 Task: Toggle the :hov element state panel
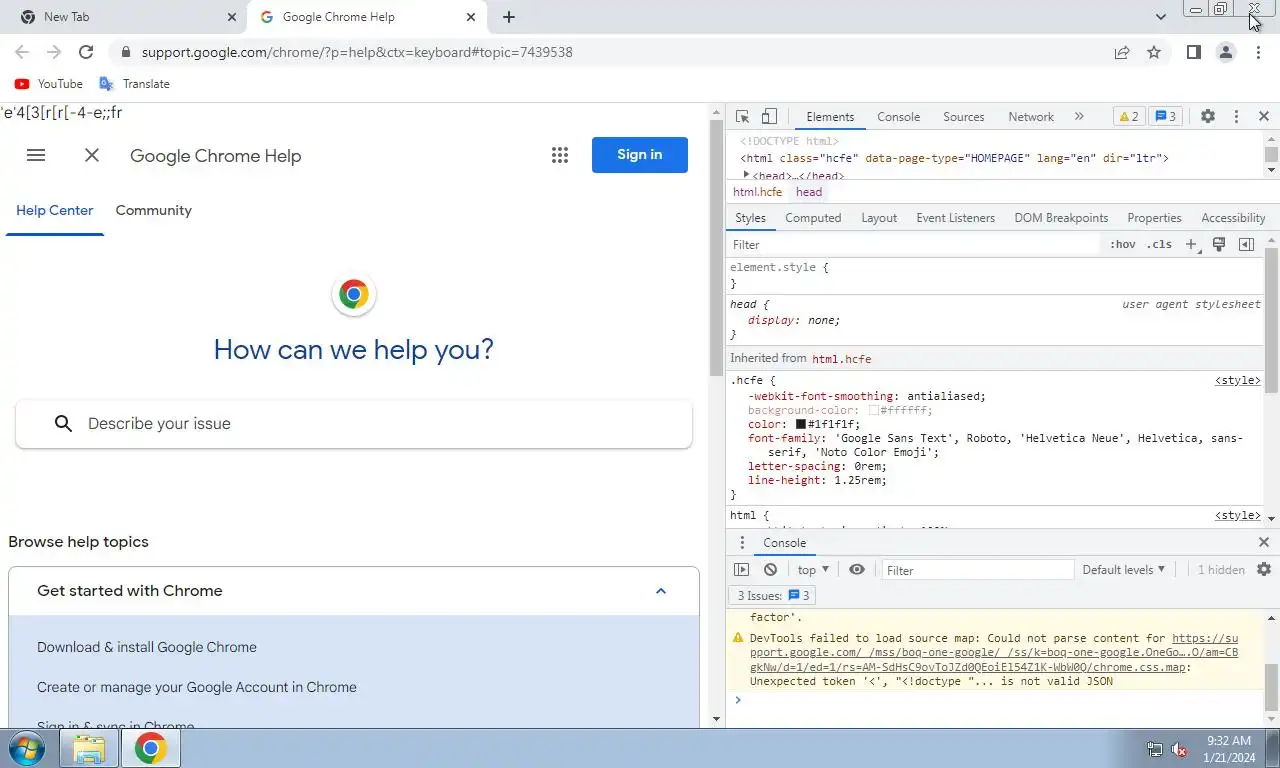click(x=1122, y=245)
